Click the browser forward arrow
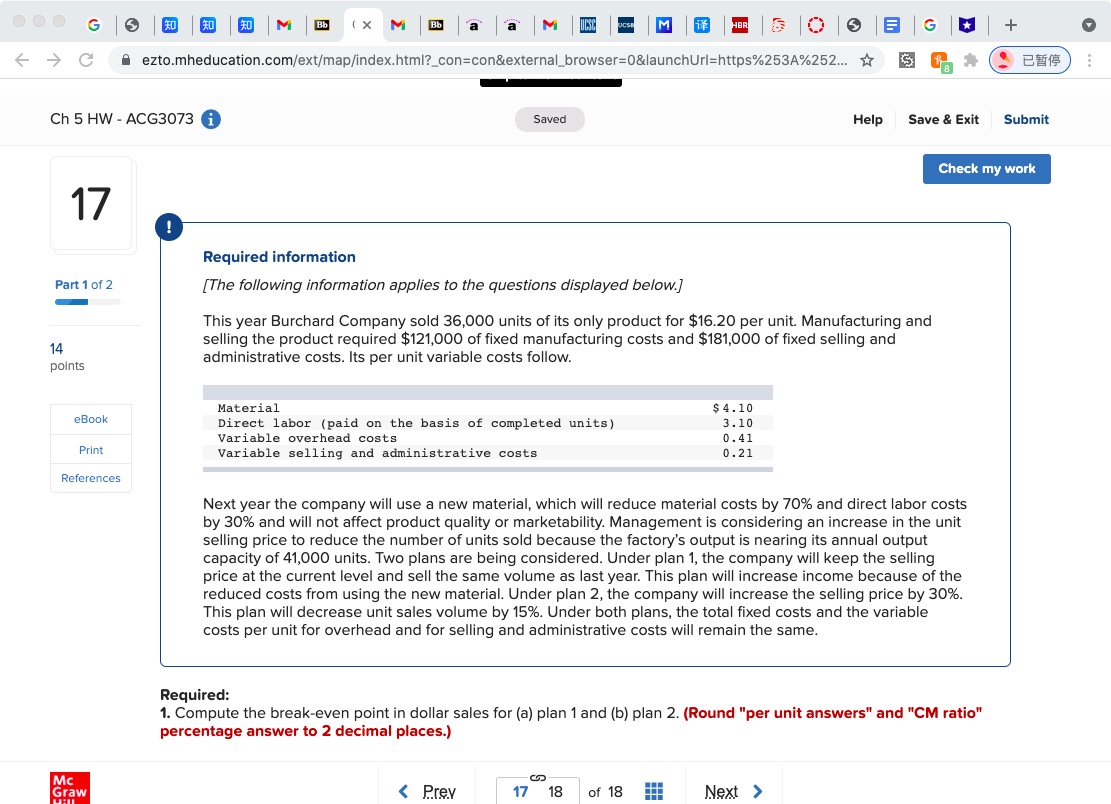This screenshot has height=804, width=1111. coord(54,60)
